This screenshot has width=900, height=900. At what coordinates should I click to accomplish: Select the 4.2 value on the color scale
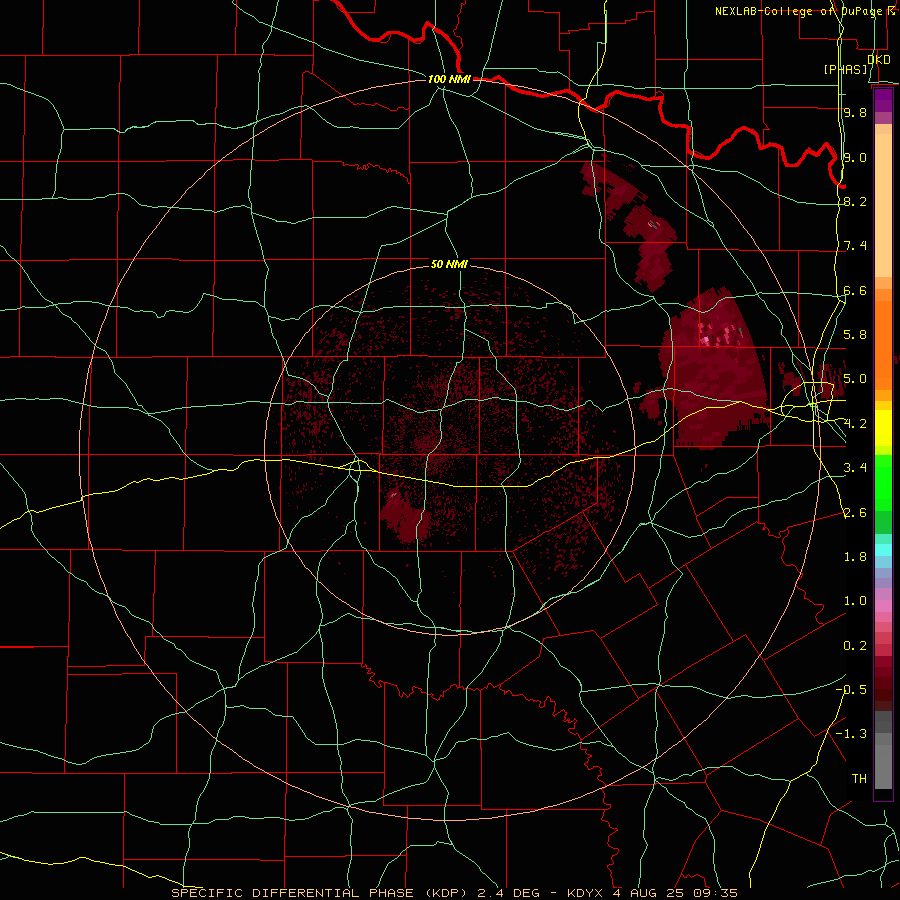855,424
